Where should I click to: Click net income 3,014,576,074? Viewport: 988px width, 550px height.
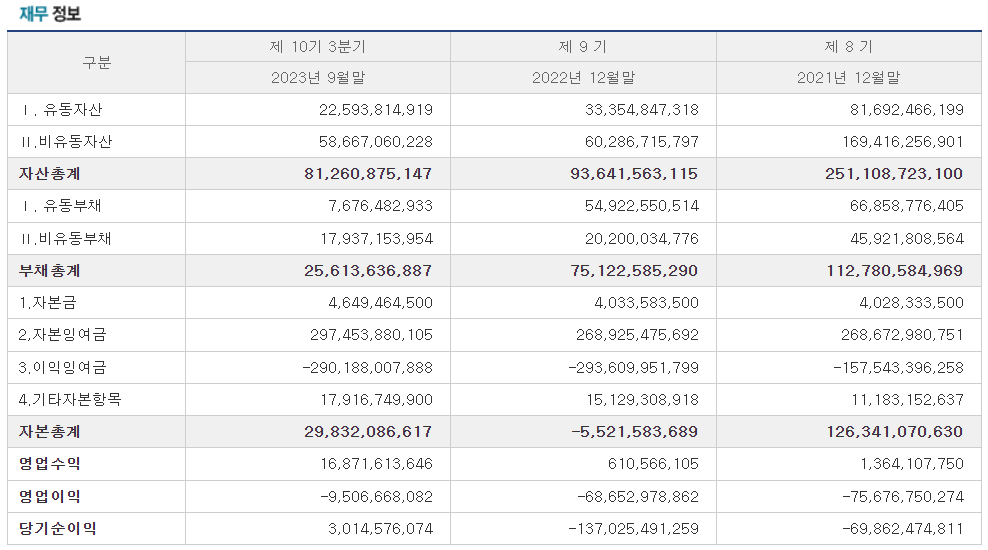pyautogui.click(x=380, y=529)
